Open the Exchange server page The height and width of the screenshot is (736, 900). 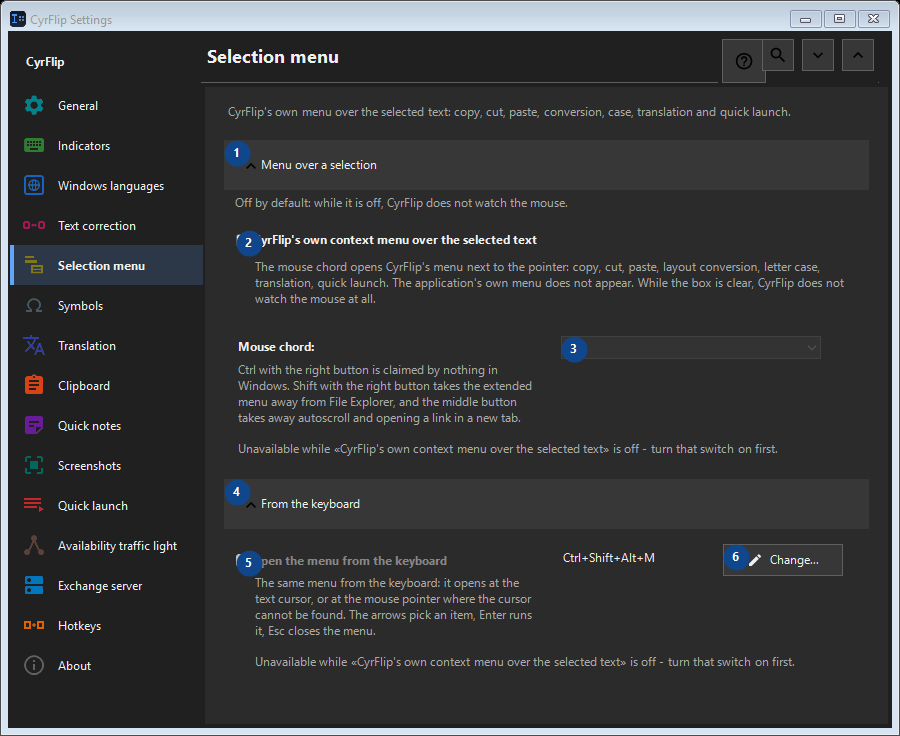click(107, 586)
